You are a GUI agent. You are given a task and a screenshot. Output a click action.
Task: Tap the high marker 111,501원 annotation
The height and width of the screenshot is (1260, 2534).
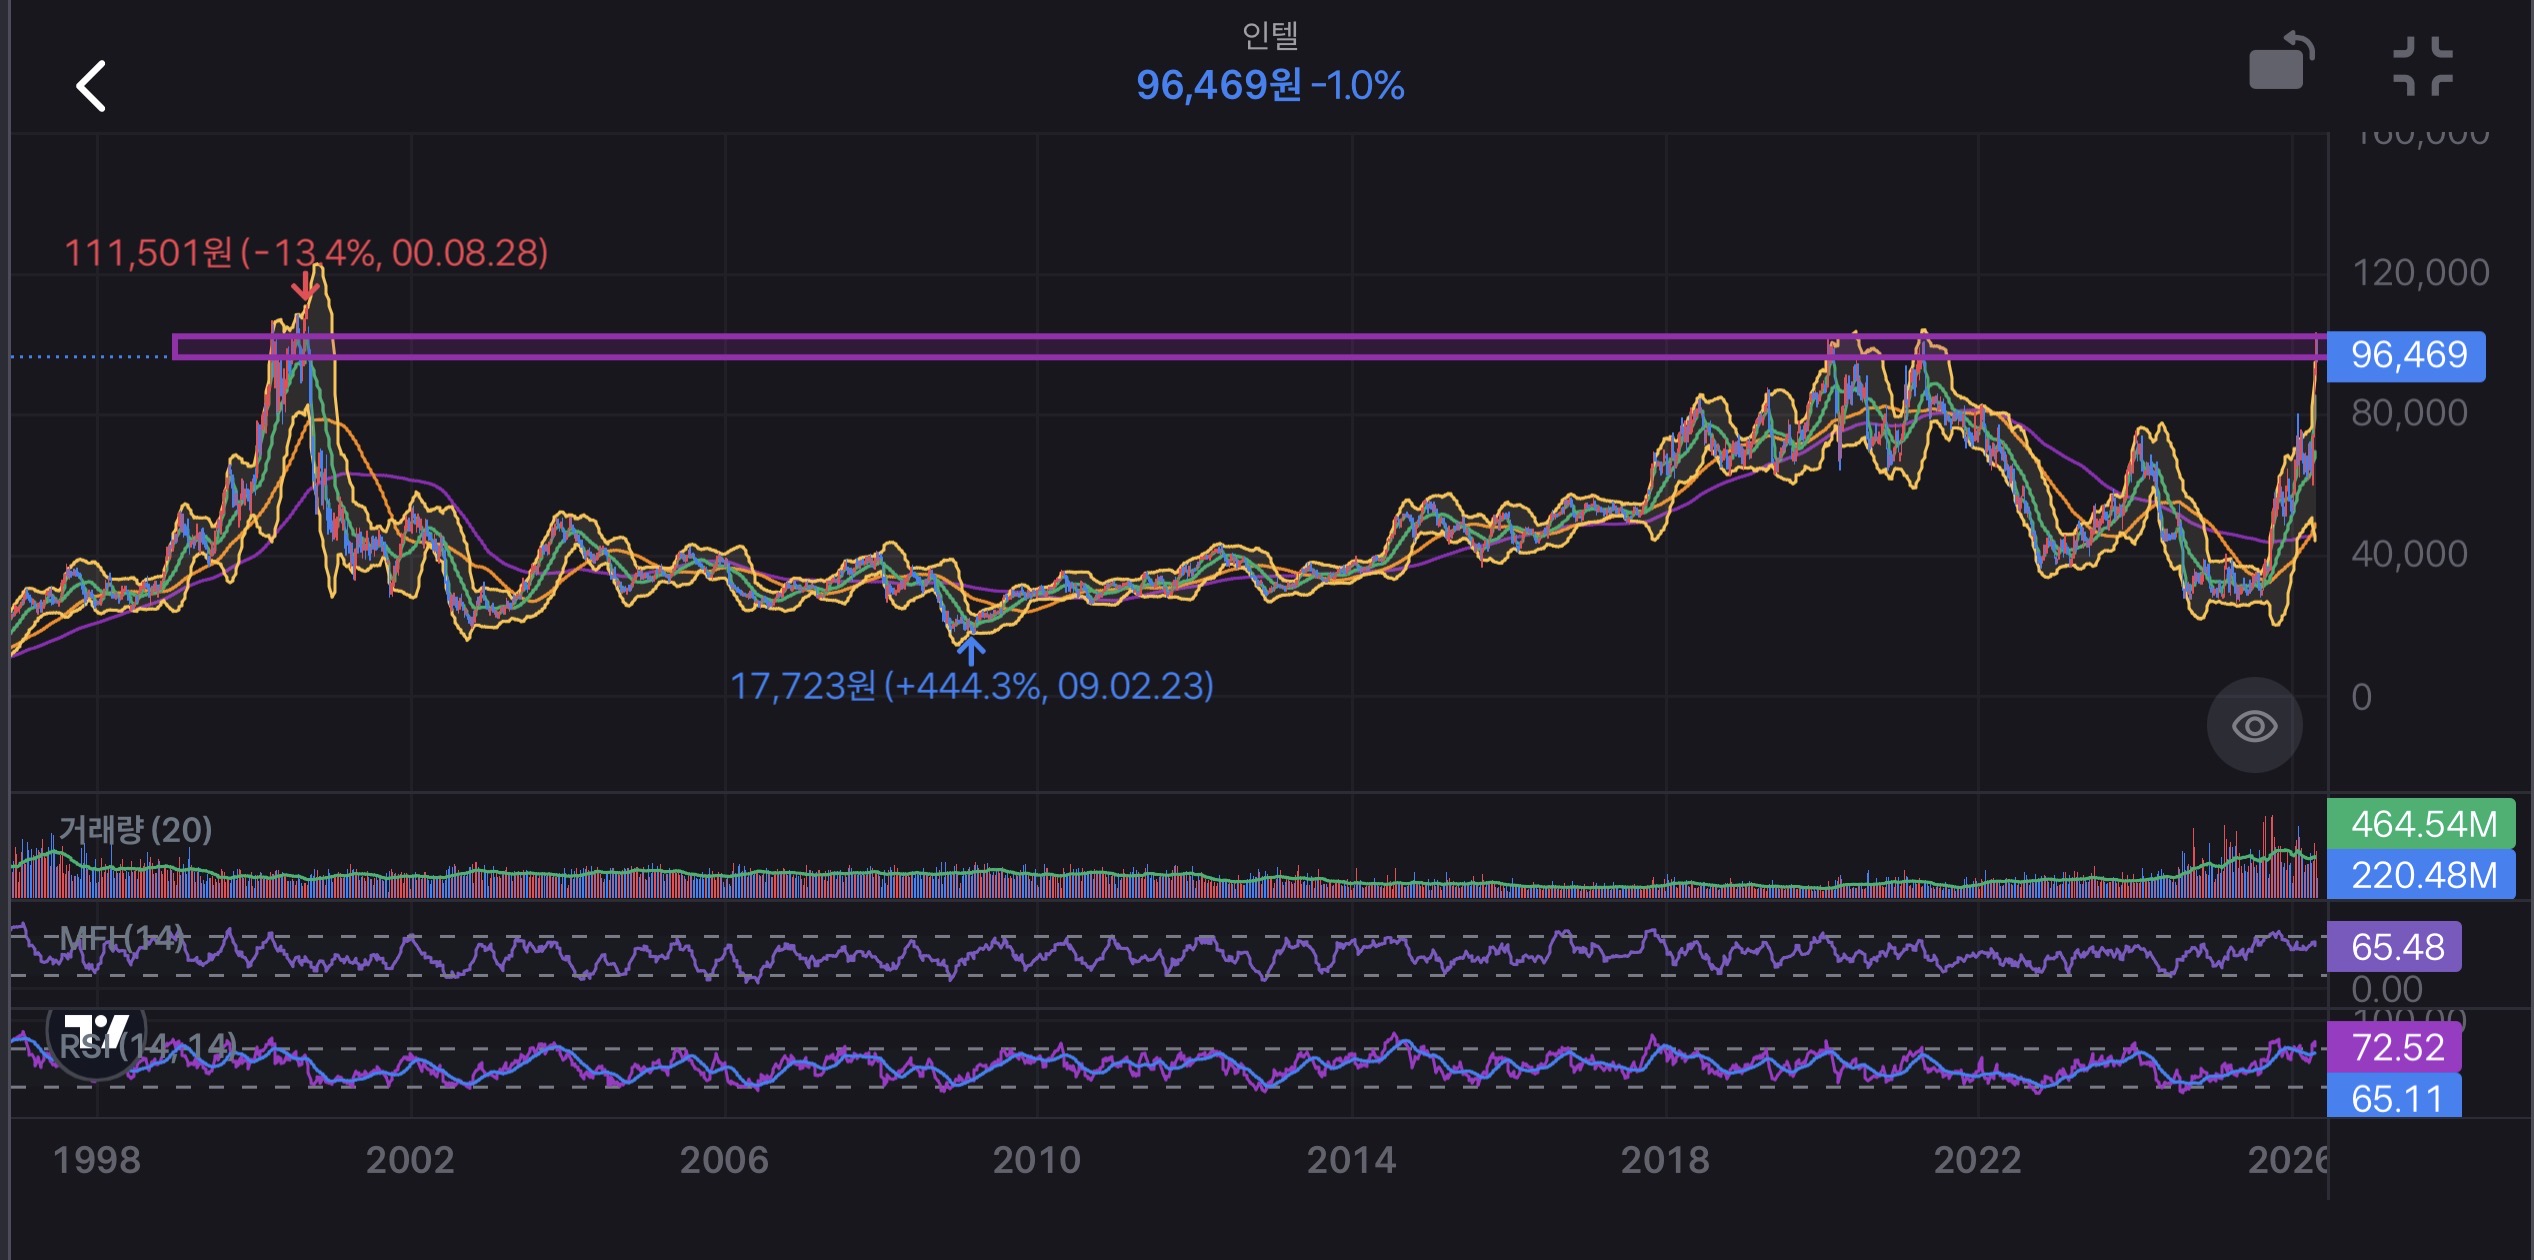pyautogui.click(x=306, y=253)
